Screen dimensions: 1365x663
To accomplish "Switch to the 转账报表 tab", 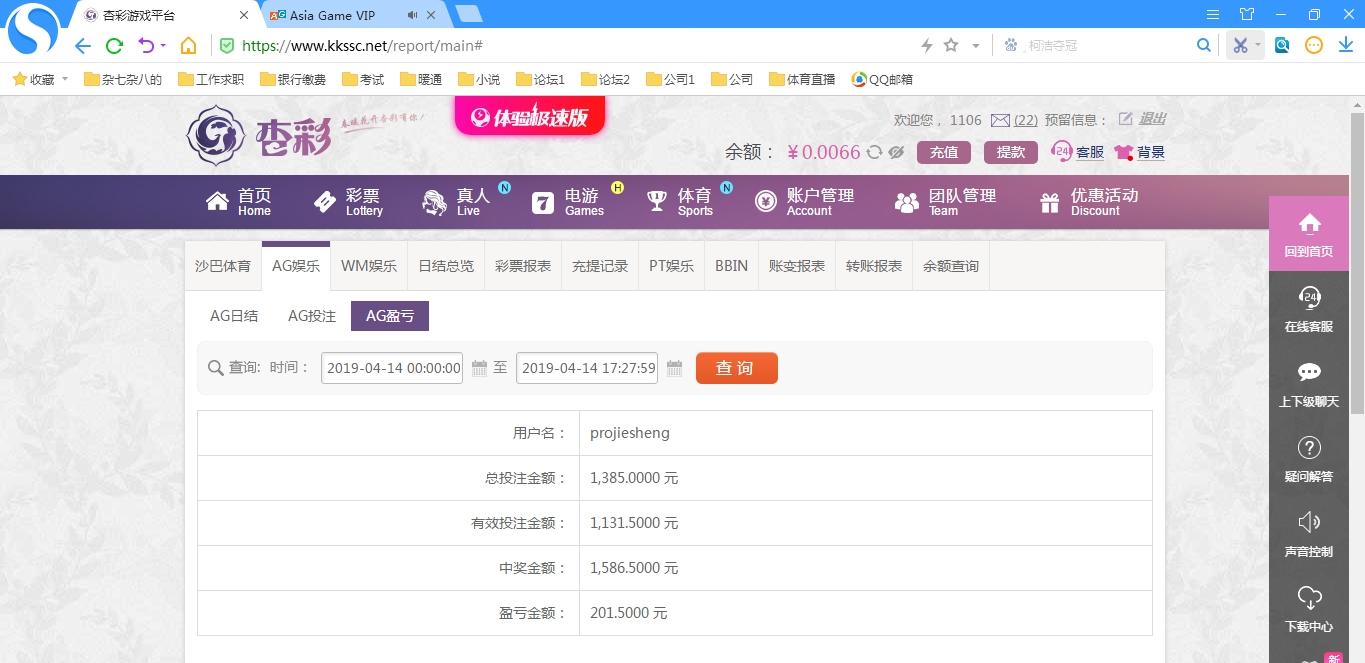I will (x=874, y=266).
